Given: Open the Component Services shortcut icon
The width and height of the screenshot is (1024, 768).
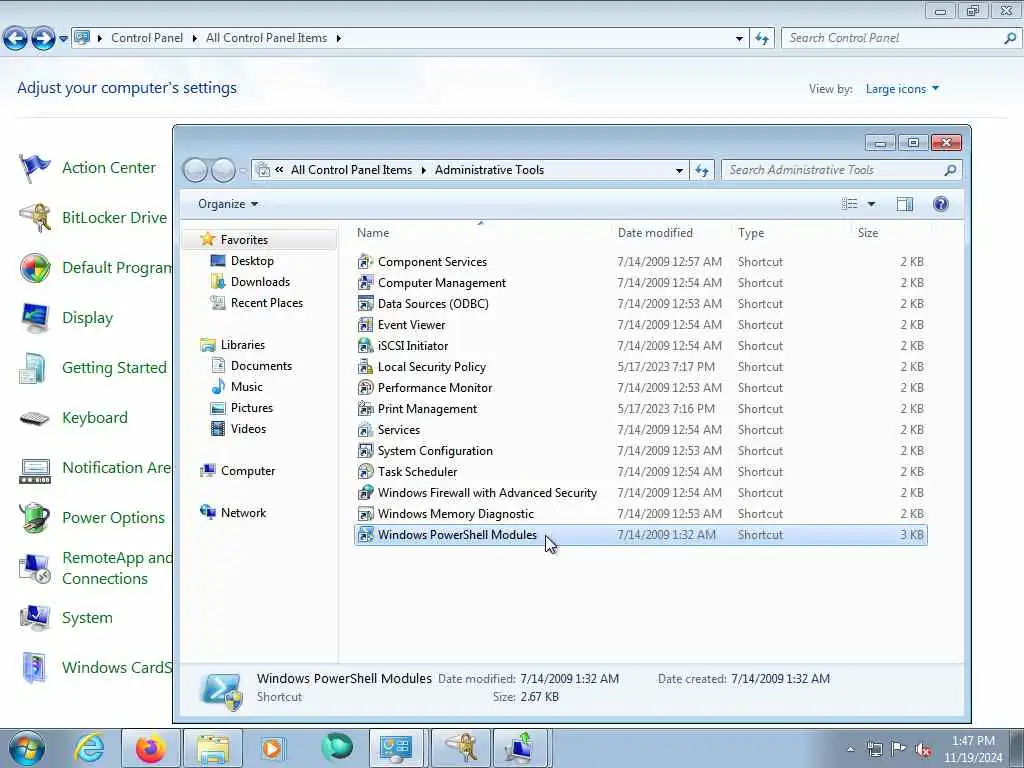Looking at the screenshot, I should tap(366, 262).
